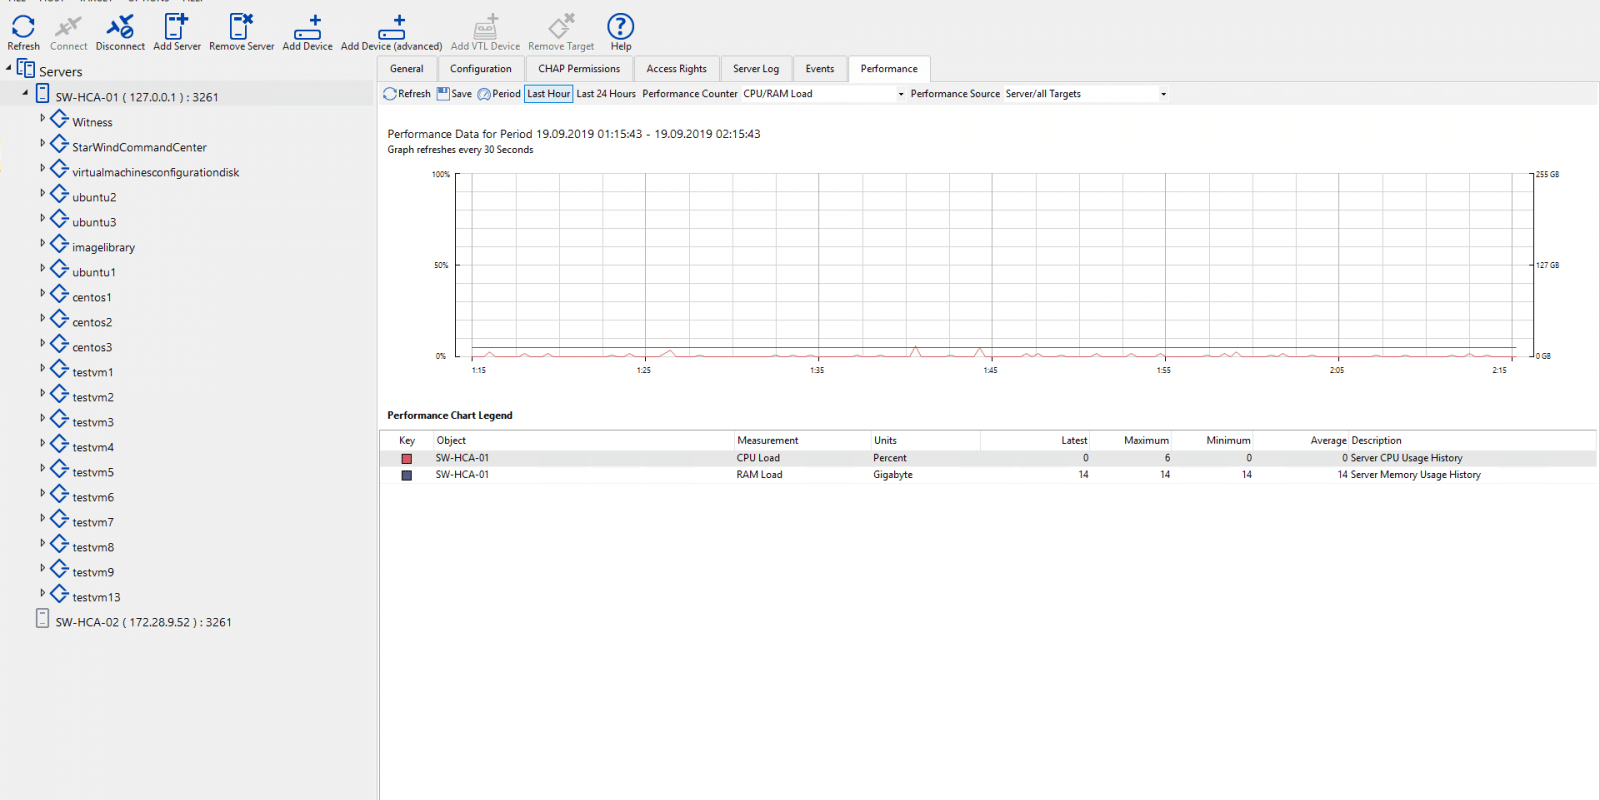The height and width of the screenshot is (800, 1600).
Task: Select the testvm2 tree item
Action: (x=93, y=397)
